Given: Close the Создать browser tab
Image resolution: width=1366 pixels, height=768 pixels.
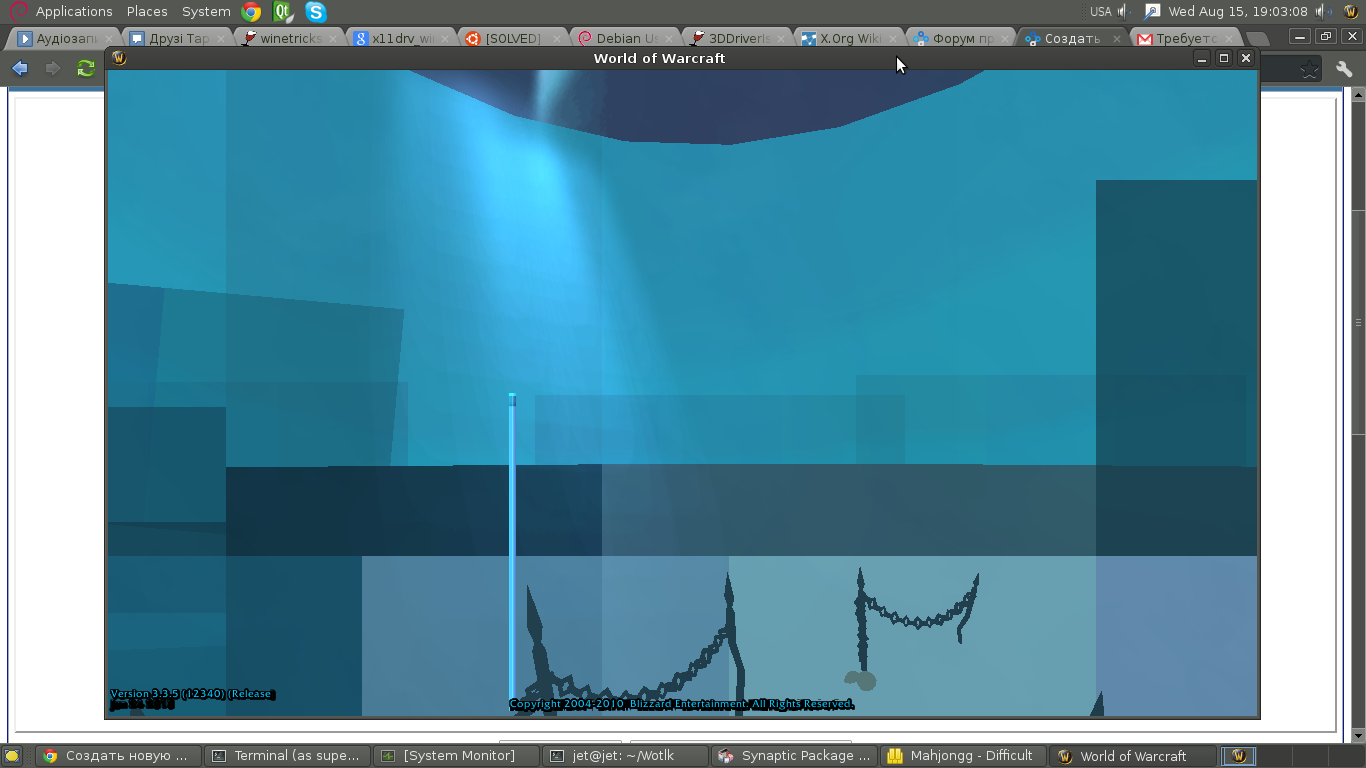Looking at the screenshot, I should point(1117,39).
